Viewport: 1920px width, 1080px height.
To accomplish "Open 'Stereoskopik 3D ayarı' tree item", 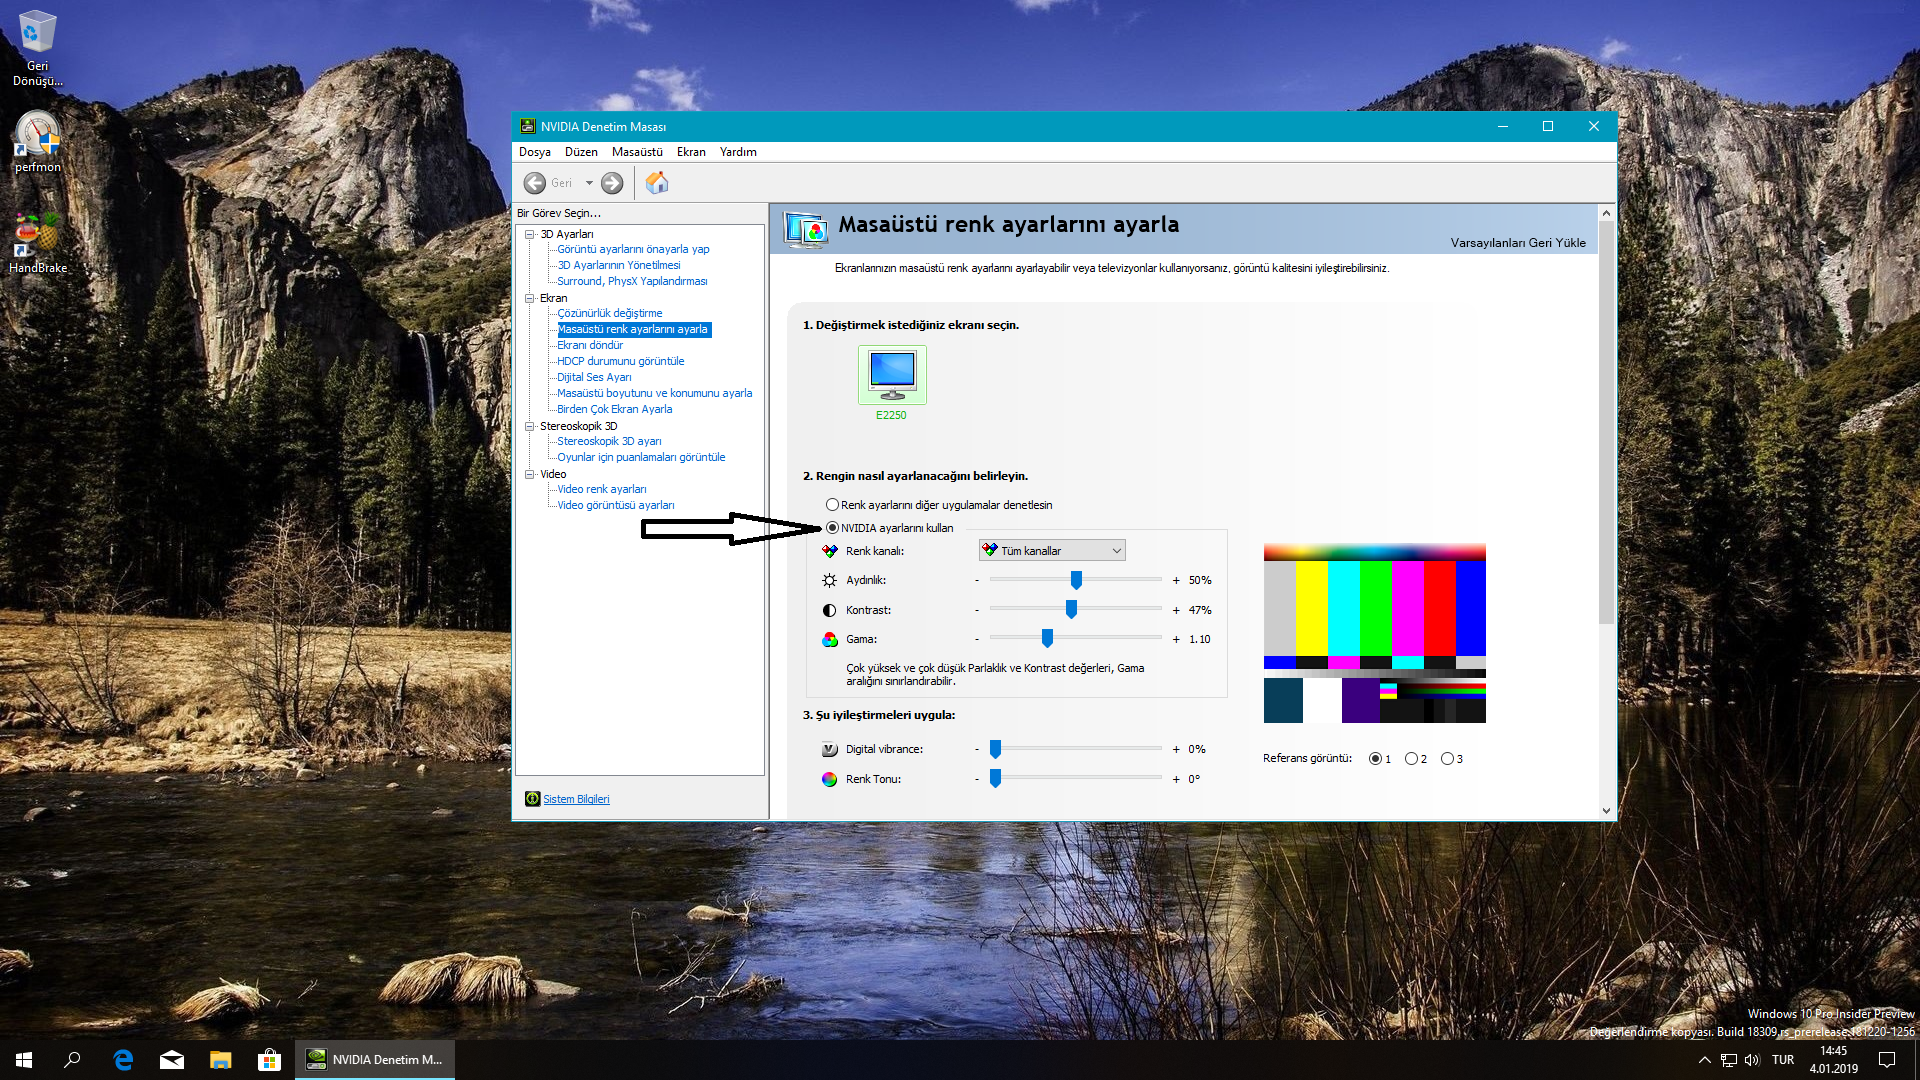I will [609, 441].
